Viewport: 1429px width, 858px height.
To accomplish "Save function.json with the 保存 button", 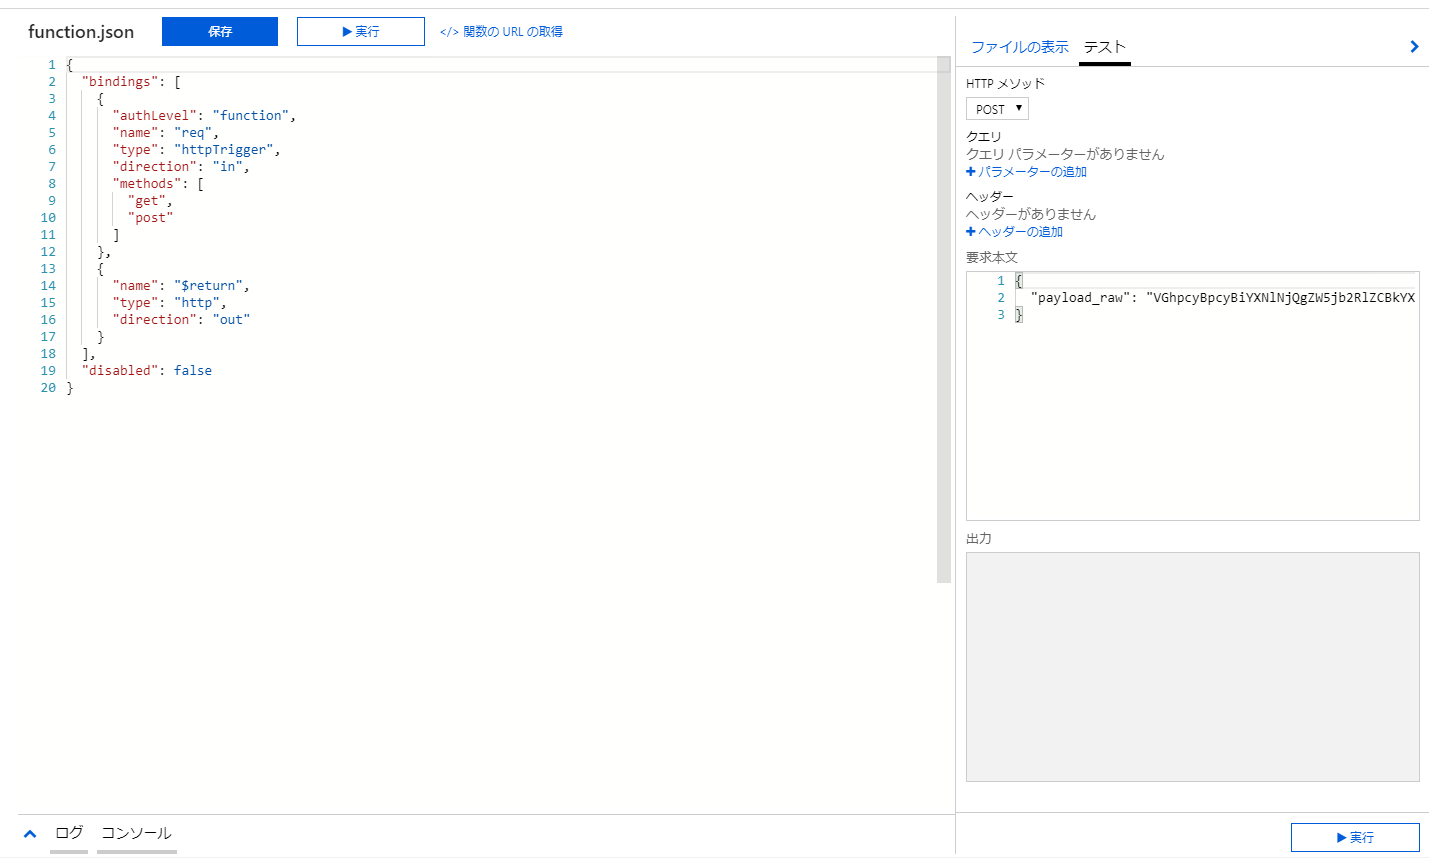I will coord(220,32).
